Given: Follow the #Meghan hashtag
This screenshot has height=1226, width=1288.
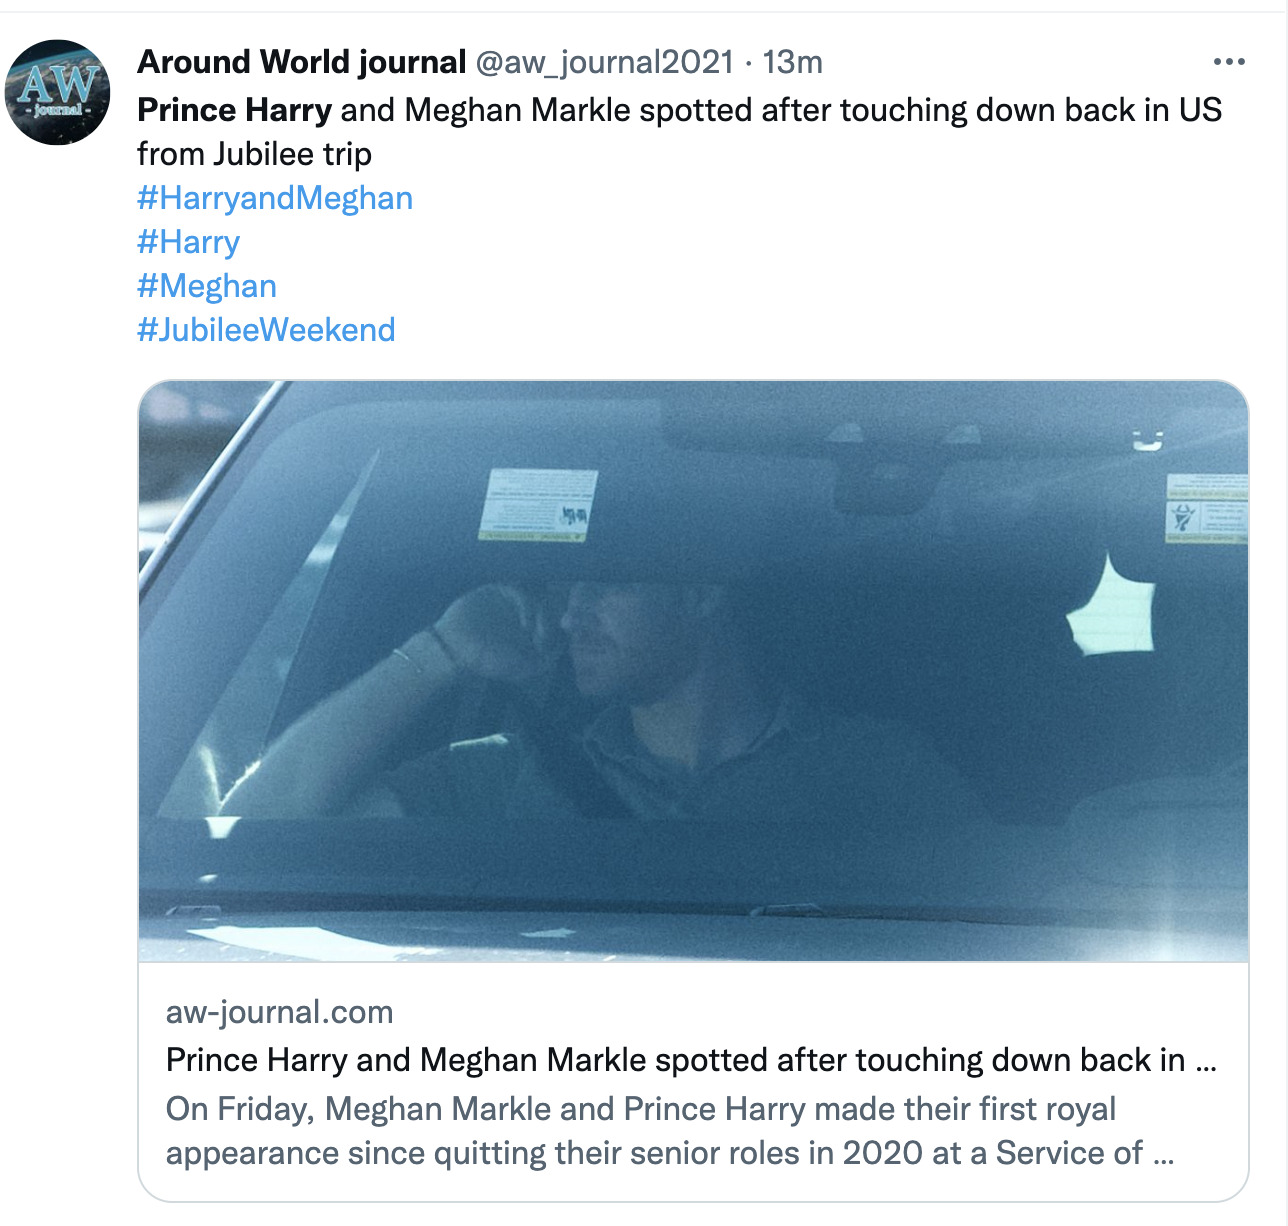Looking at the screenshot, I should (207, 286).
